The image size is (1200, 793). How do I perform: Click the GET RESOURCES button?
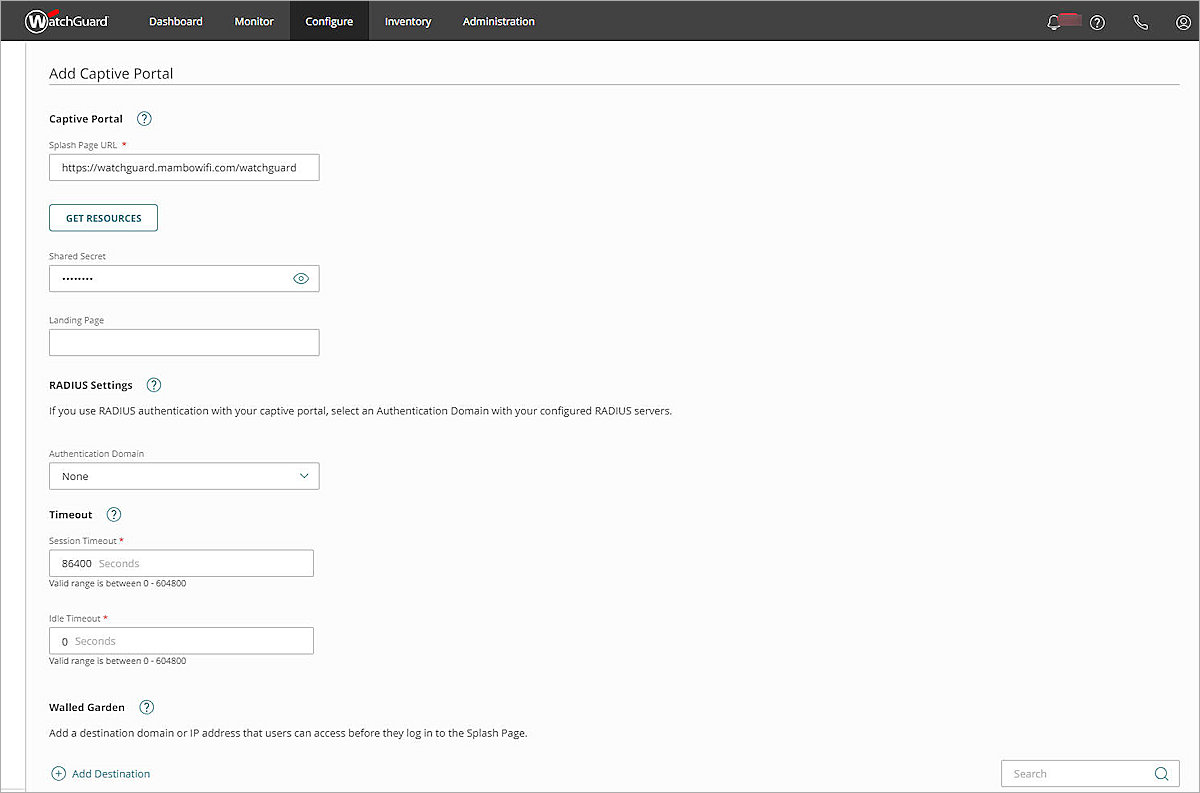[x=103, y=217]
